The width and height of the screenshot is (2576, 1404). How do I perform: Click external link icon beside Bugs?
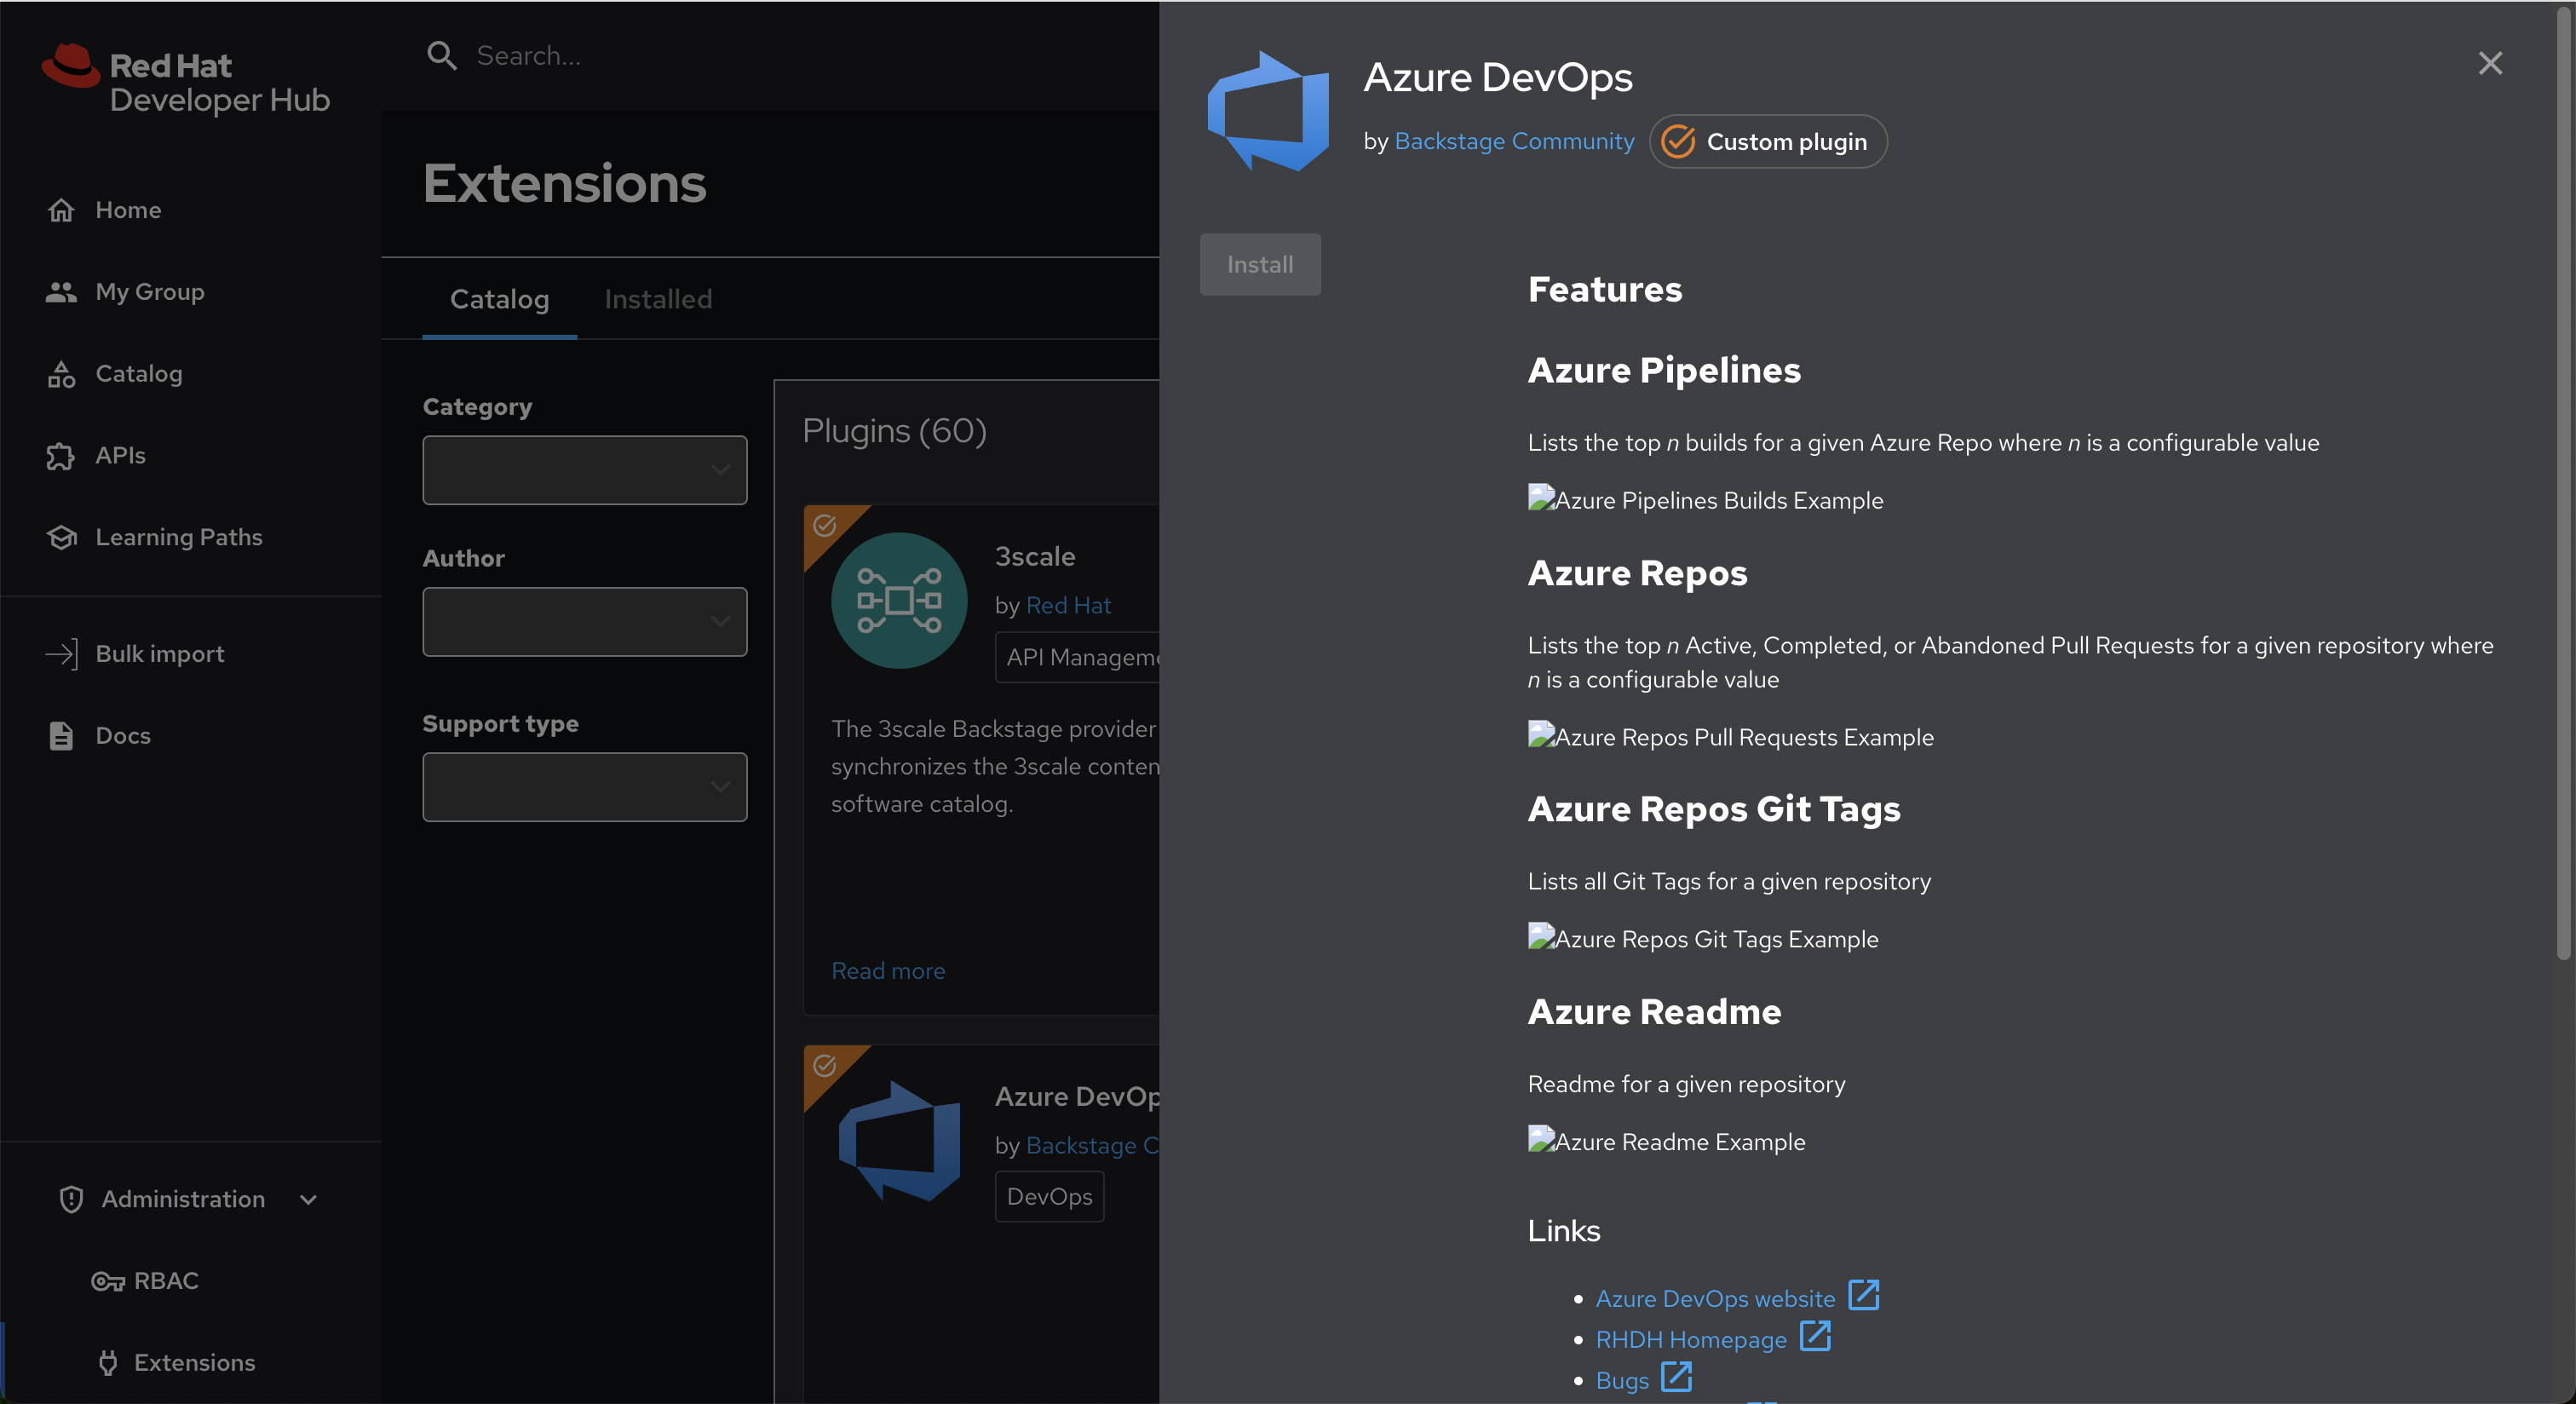[1676, 1378]
